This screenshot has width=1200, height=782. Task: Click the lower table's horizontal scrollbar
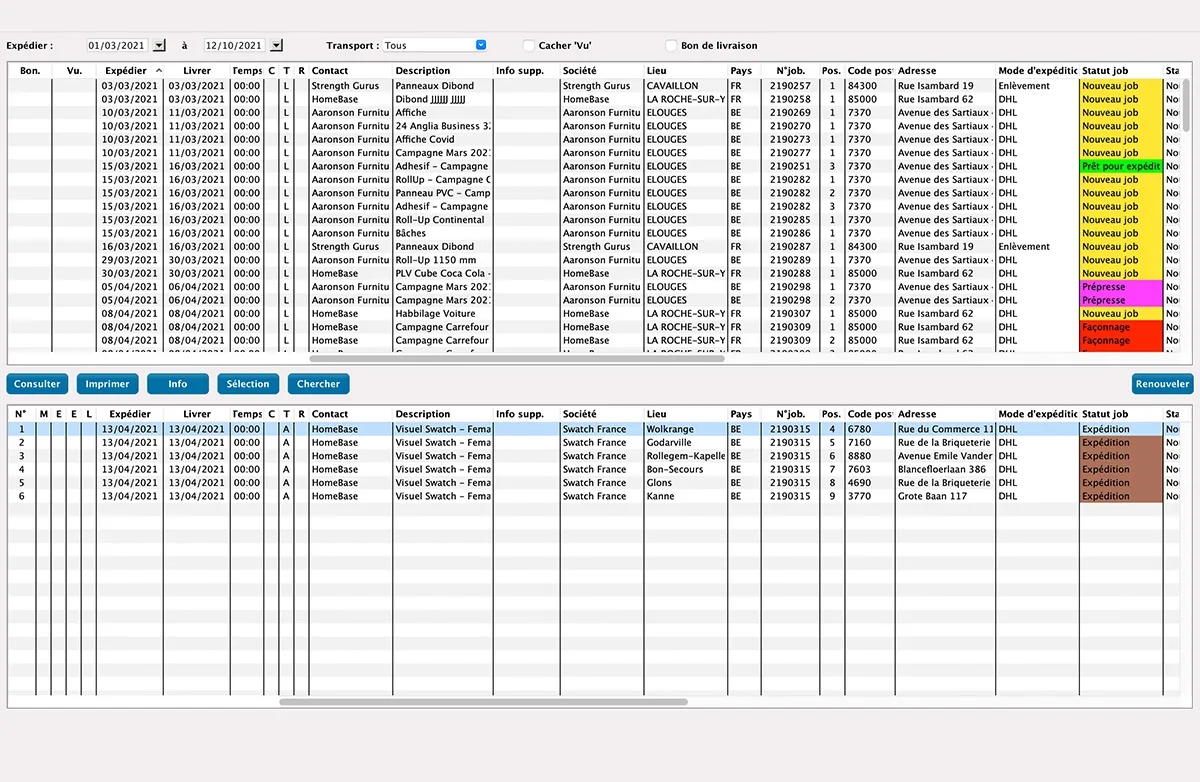pos(483,702)
